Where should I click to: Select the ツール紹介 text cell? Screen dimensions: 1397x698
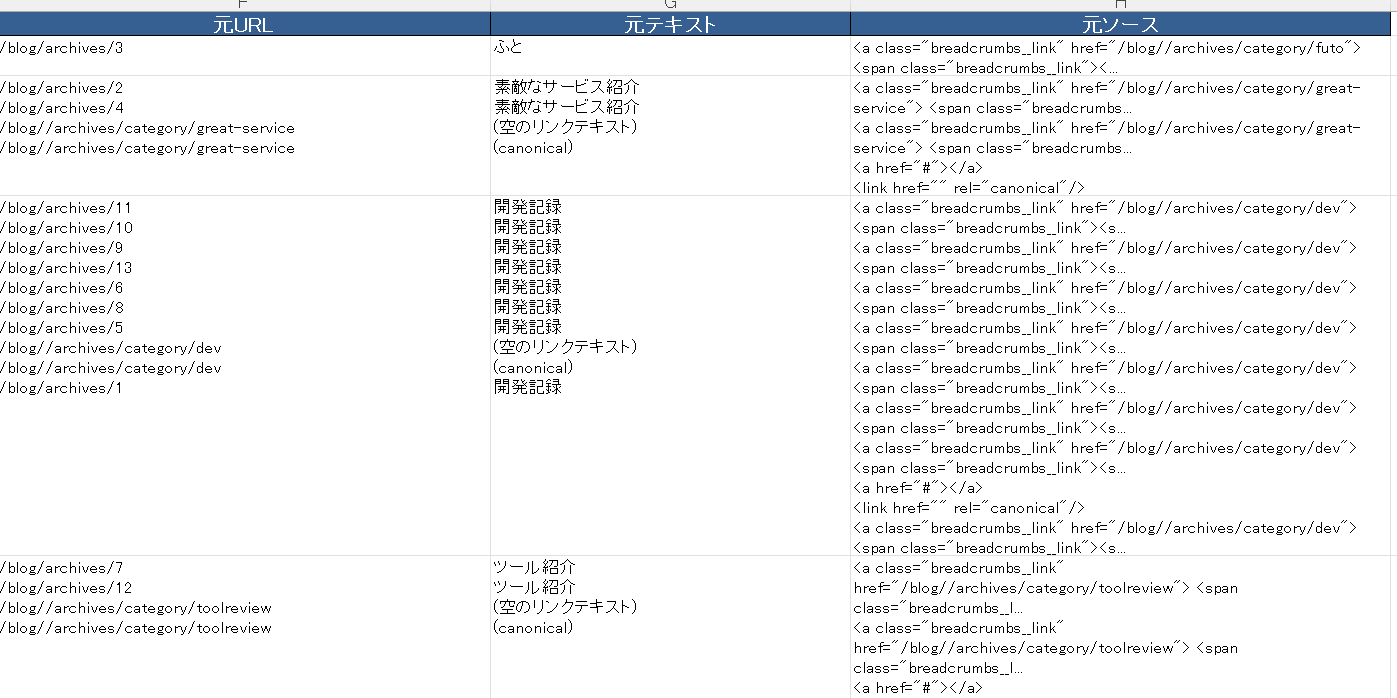(x=670, y=626)
